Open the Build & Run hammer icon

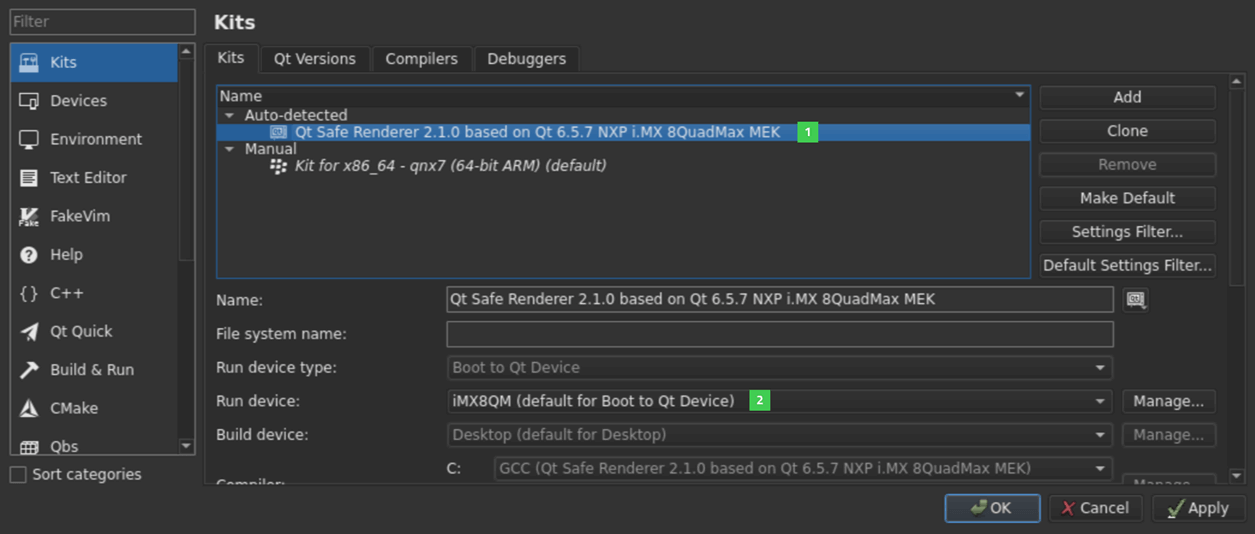(29, 370)
